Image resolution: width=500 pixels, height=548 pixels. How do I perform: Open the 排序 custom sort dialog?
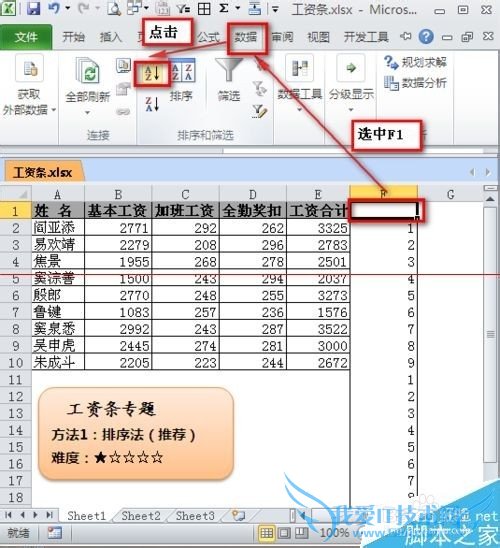pyautogui.click(x=182, y=80)
